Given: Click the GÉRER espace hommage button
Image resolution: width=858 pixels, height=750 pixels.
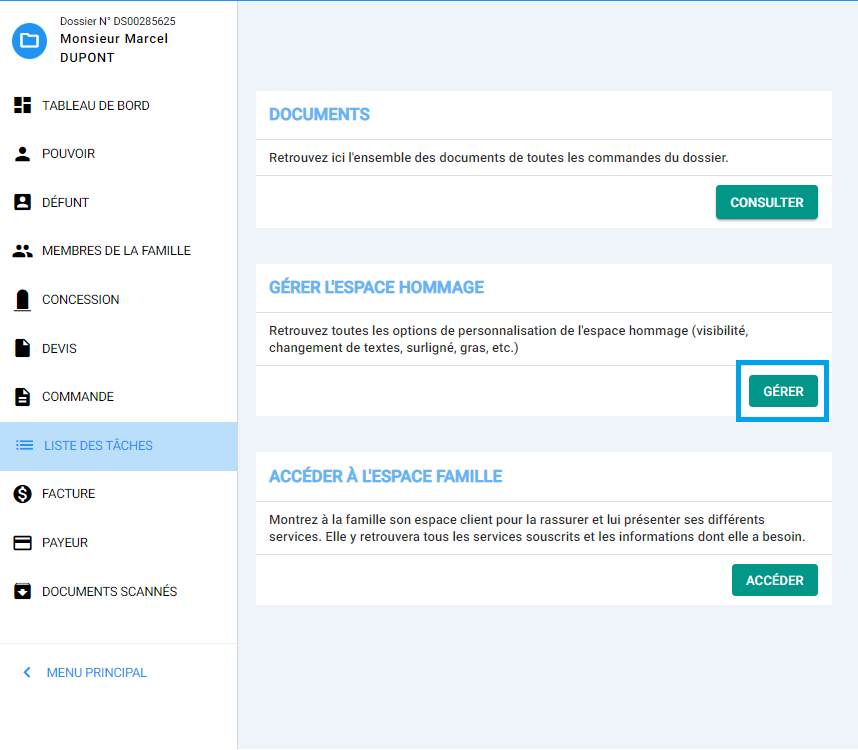Looking at the screenshot, I should point(783,391).
